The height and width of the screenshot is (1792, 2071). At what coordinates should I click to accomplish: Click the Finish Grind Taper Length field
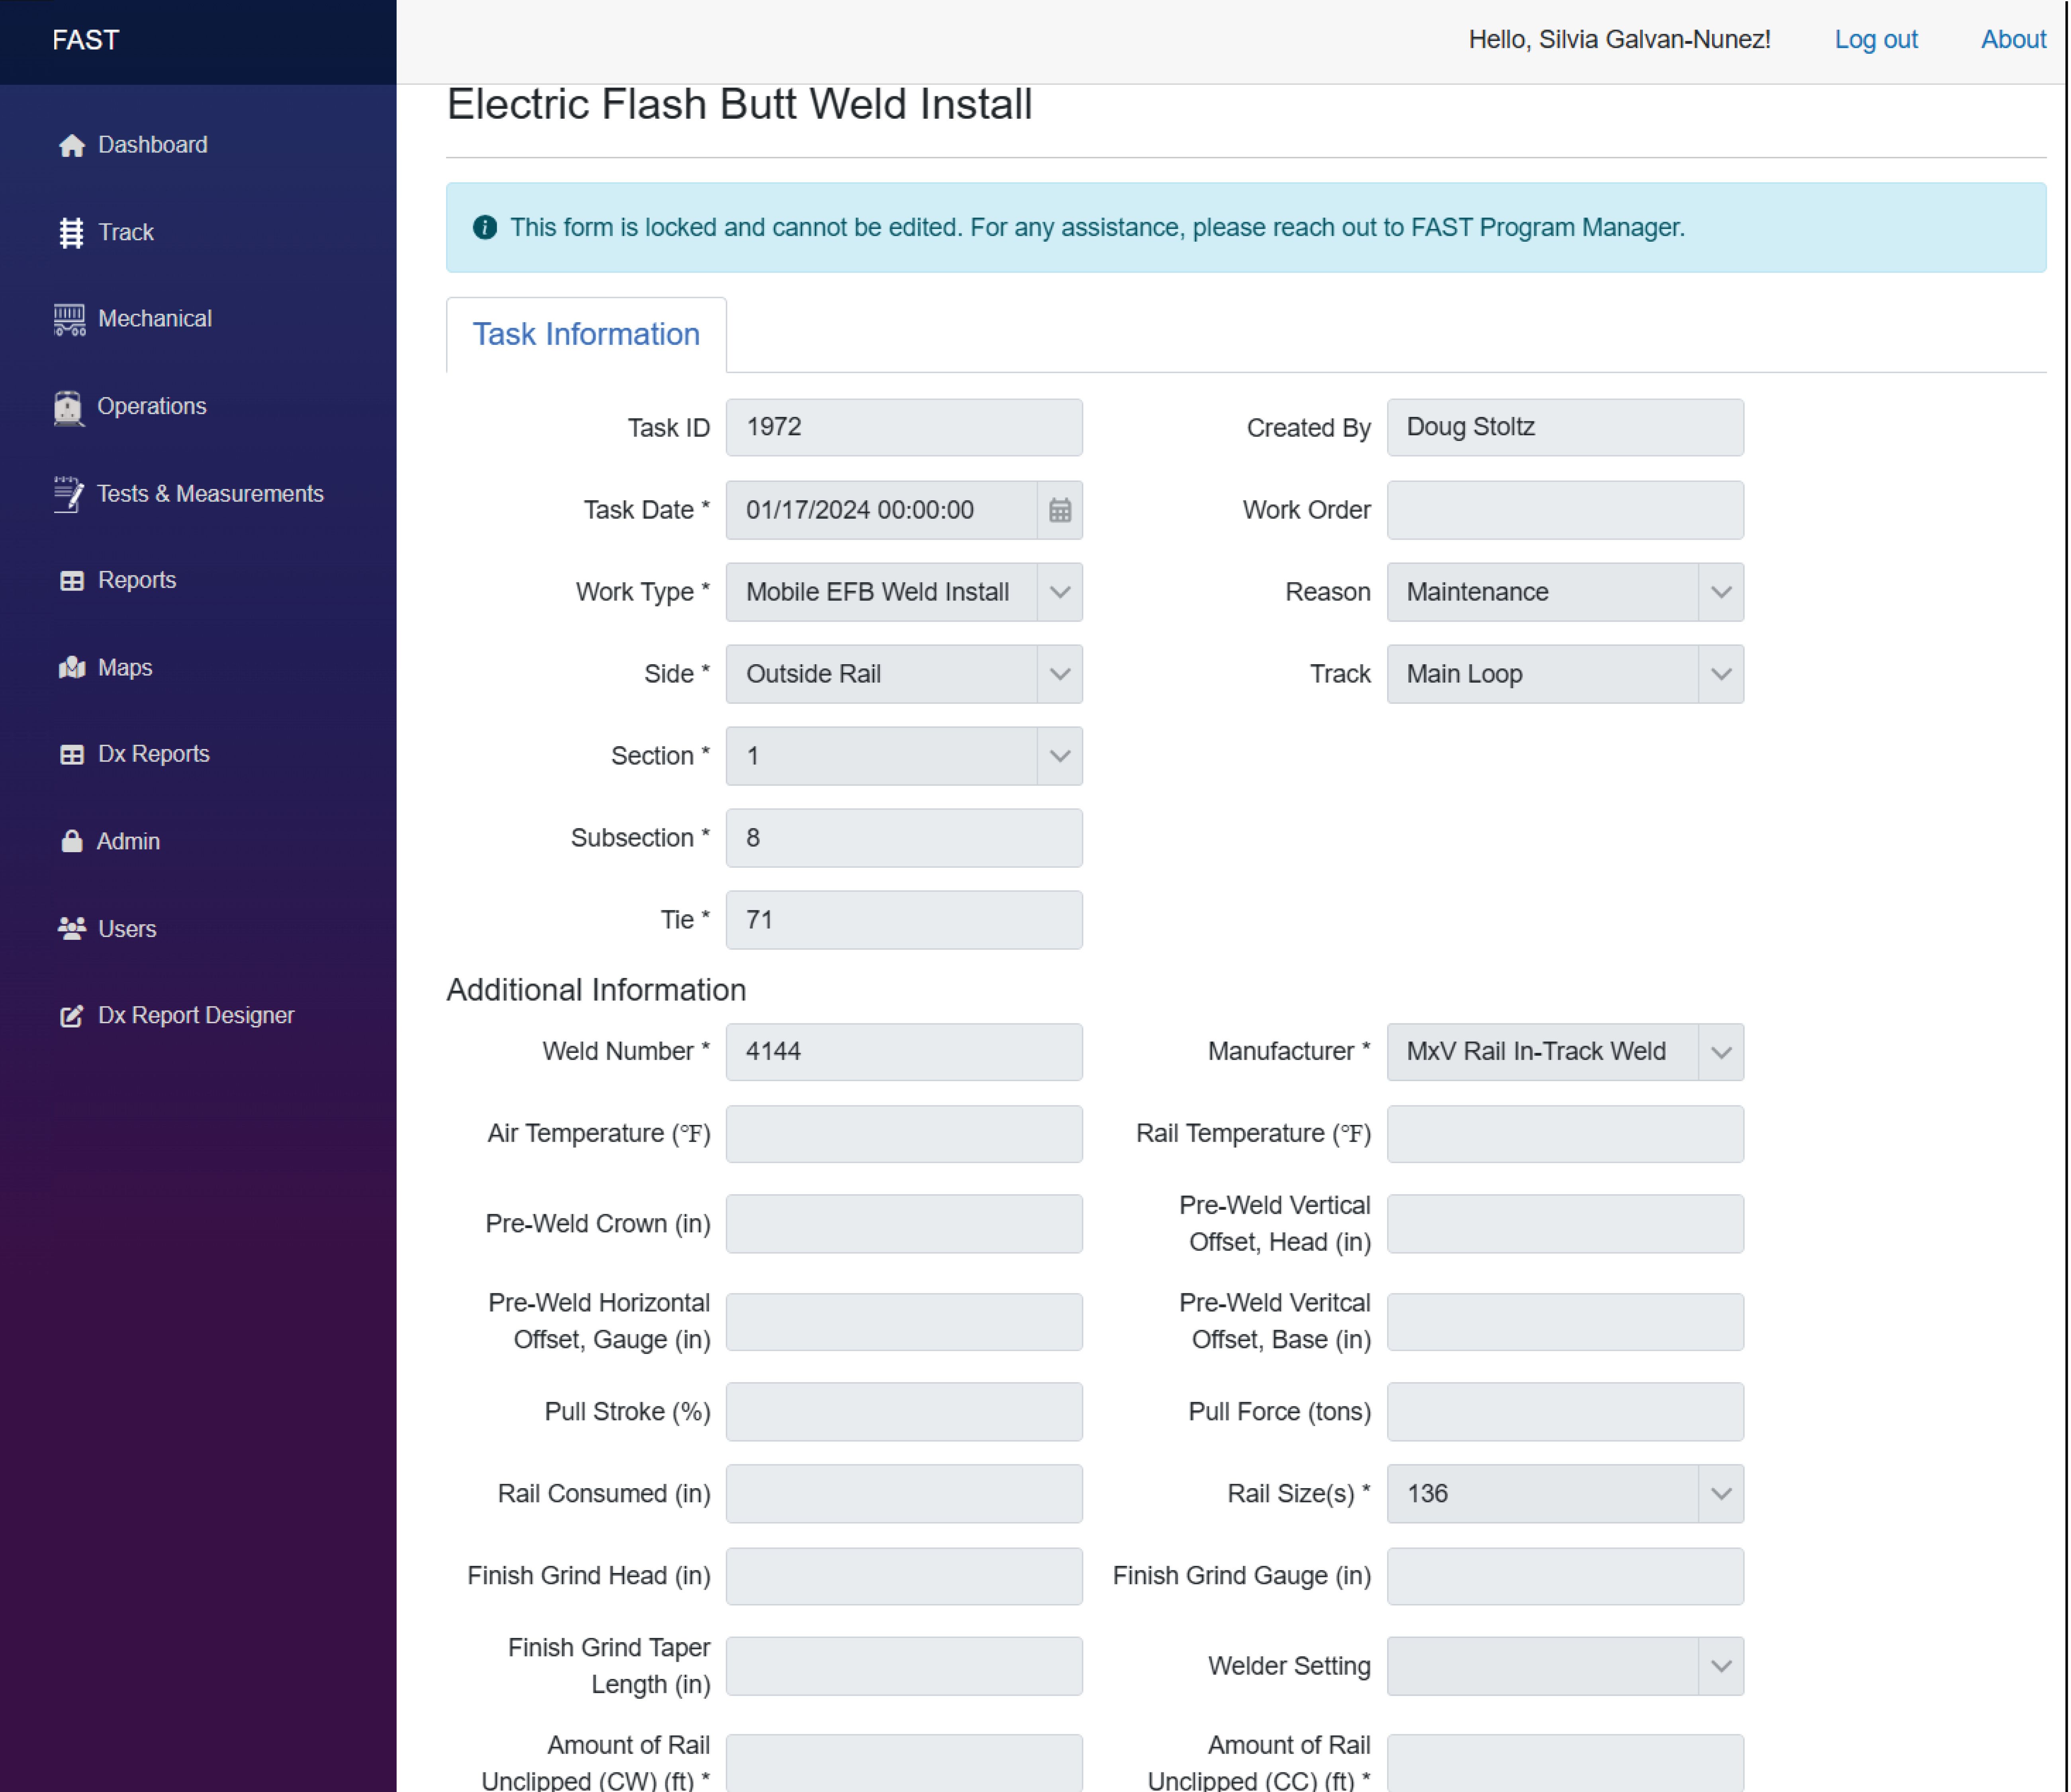[x=904, y=1667]
